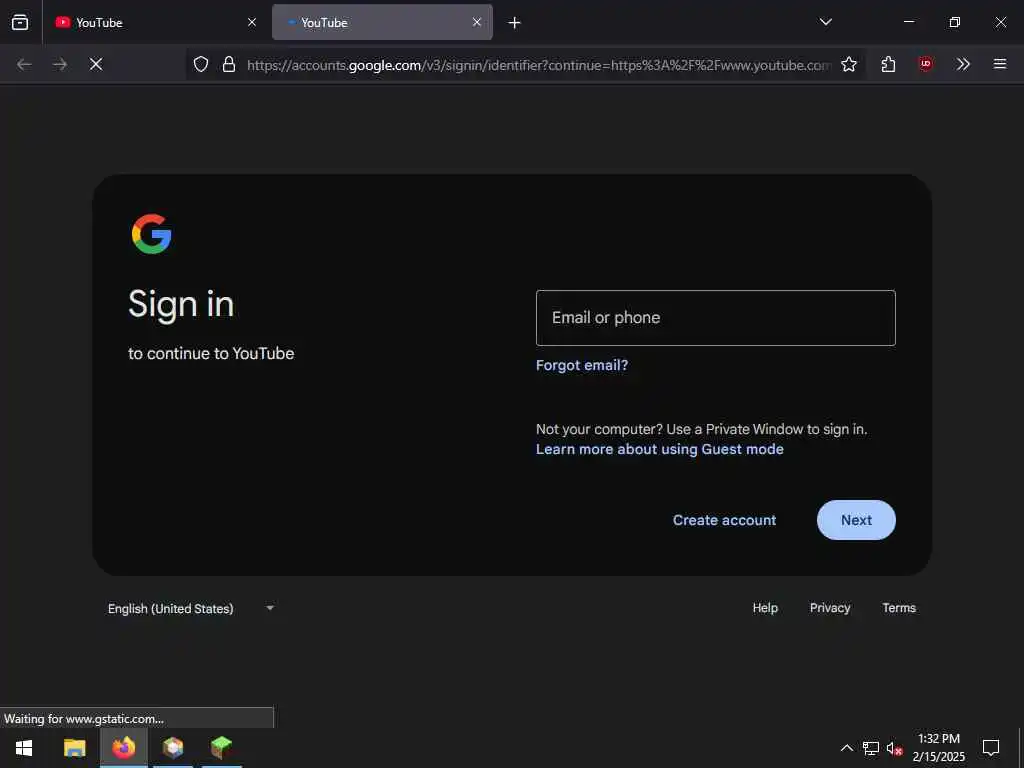Show more toolbar tools overflow chevron
The height and width of the screenshot is (768, 1024).
point(963,64)
